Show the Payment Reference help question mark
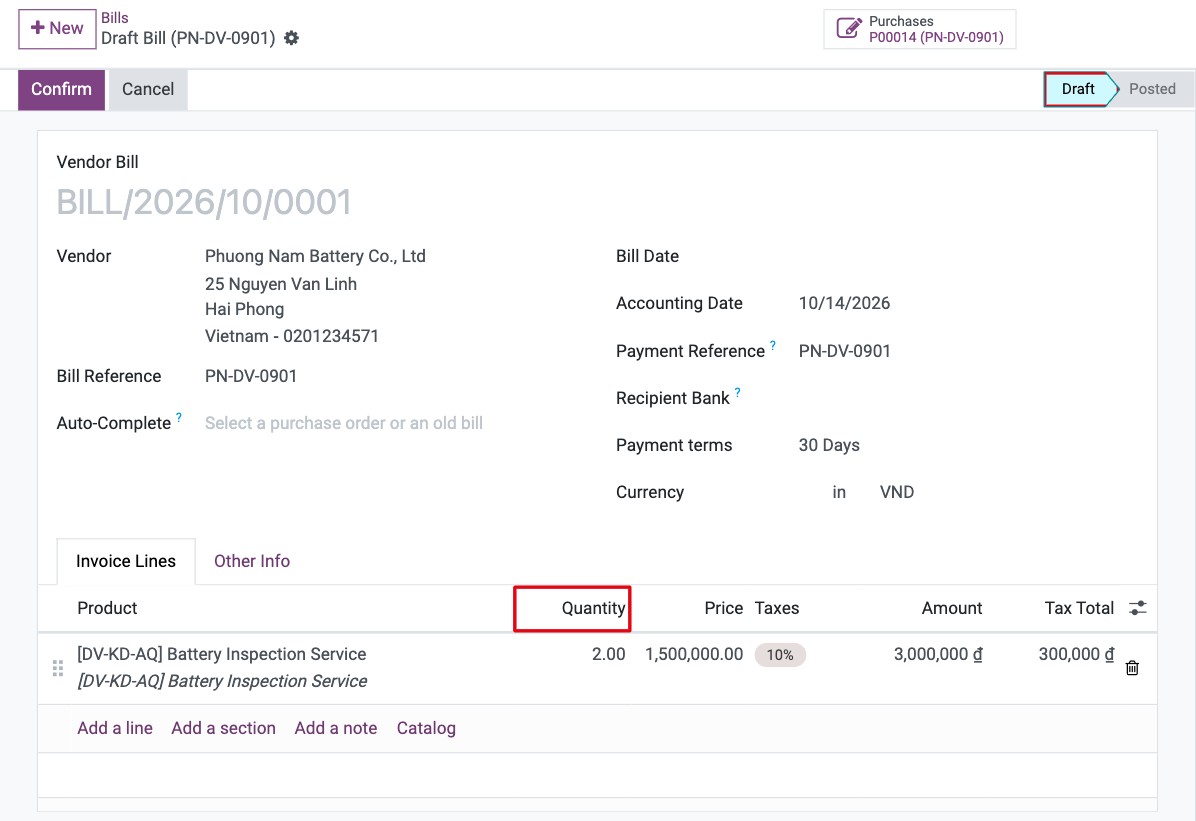1196x821 pixels. click(x=773, y=346)
